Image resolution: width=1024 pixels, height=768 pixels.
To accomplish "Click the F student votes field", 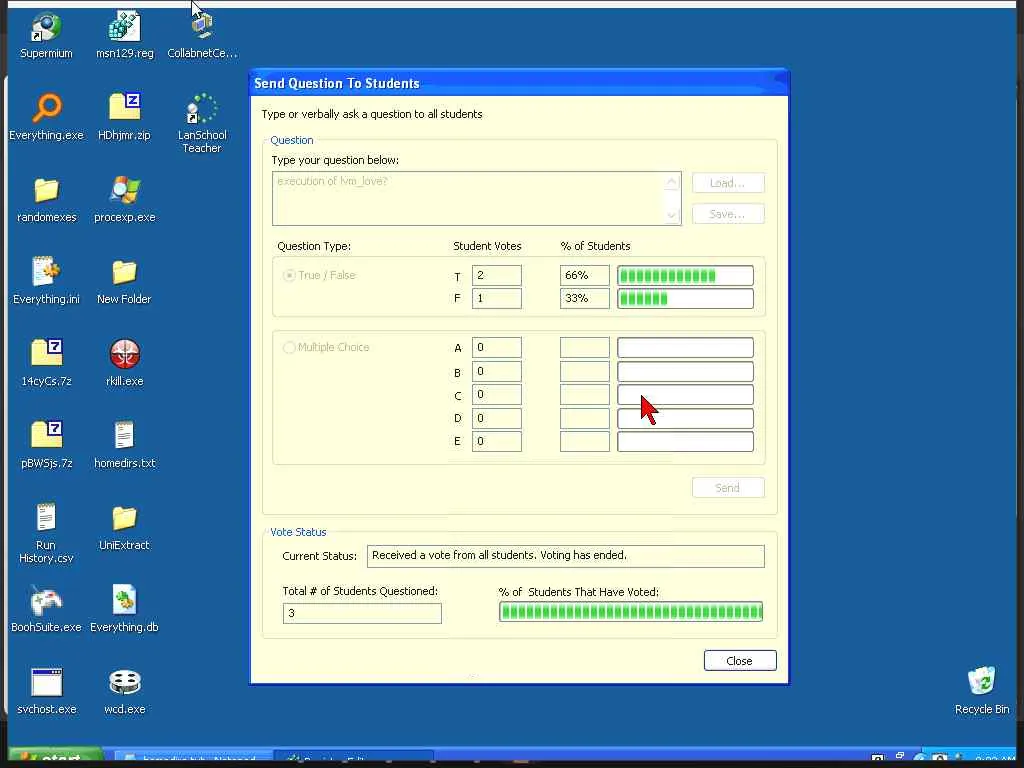I will (x=496, y=298).
